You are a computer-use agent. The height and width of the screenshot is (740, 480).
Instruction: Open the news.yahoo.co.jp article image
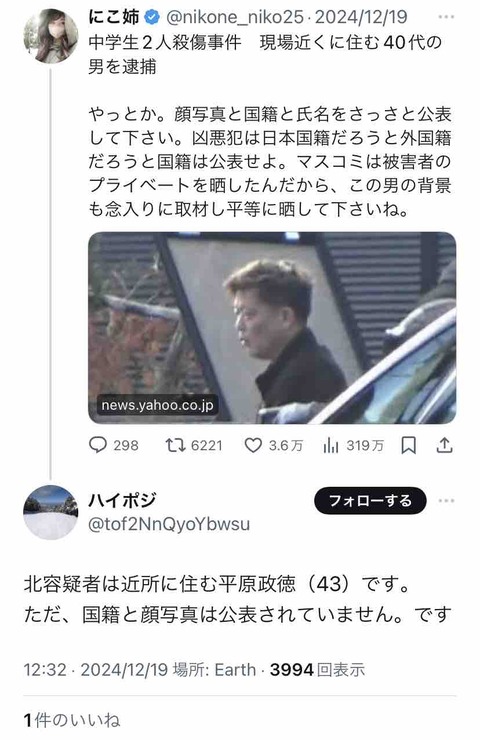coord(272,328)
